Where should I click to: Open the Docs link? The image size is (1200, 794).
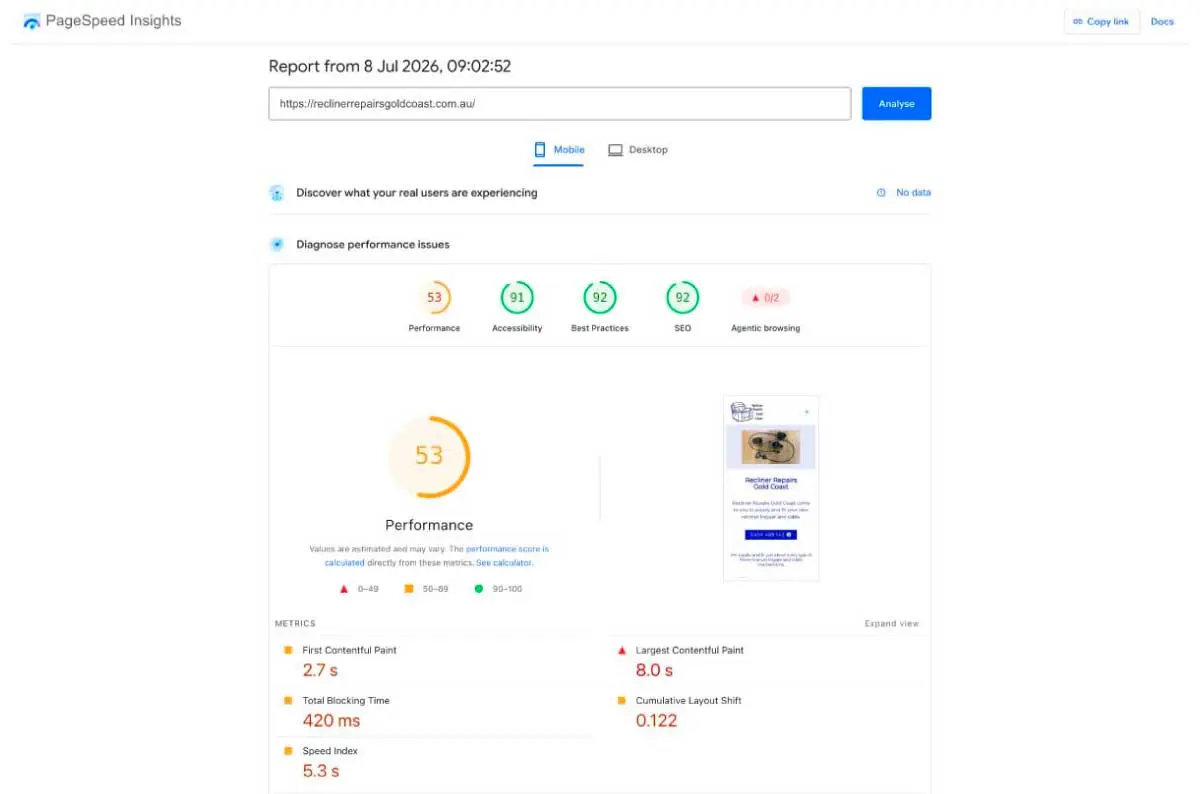(x=1162, y=21)
